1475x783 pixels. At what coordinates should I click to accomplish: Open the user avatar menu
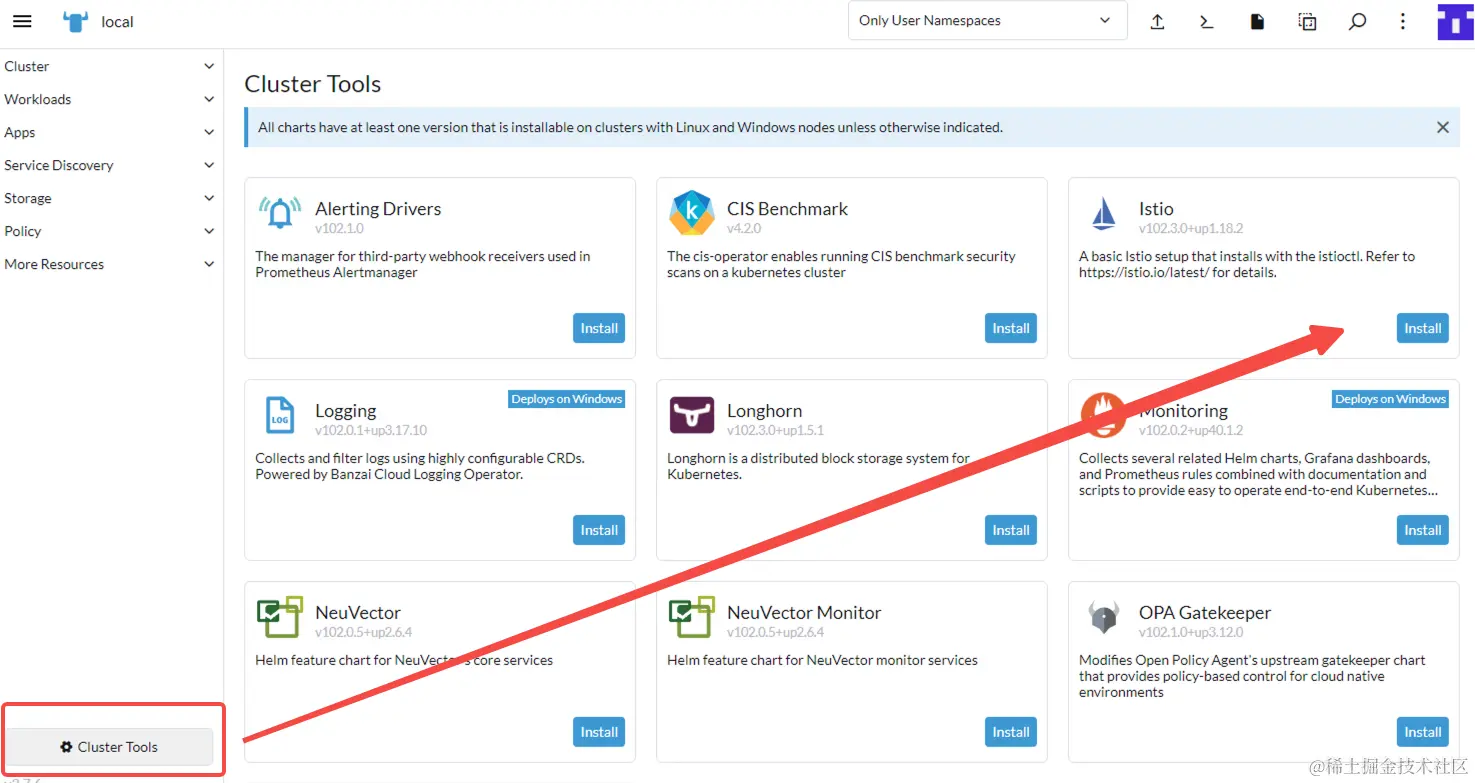pyautogui.click(x=1455, y=21)
